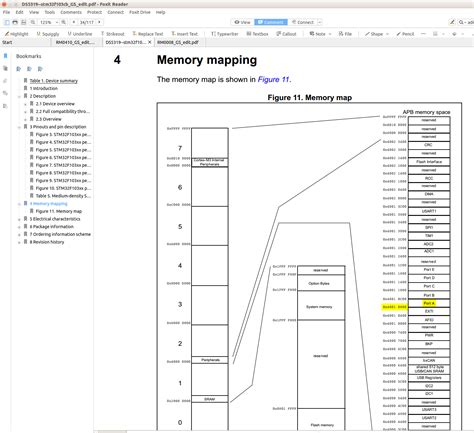The image size is (474, 433).
Task: Select the Squiggly underline tool
Action: [48, 34]
